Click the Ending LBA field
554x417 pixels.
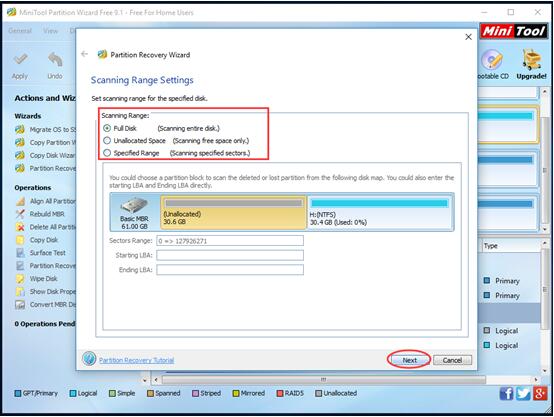[x=230, y=270]
